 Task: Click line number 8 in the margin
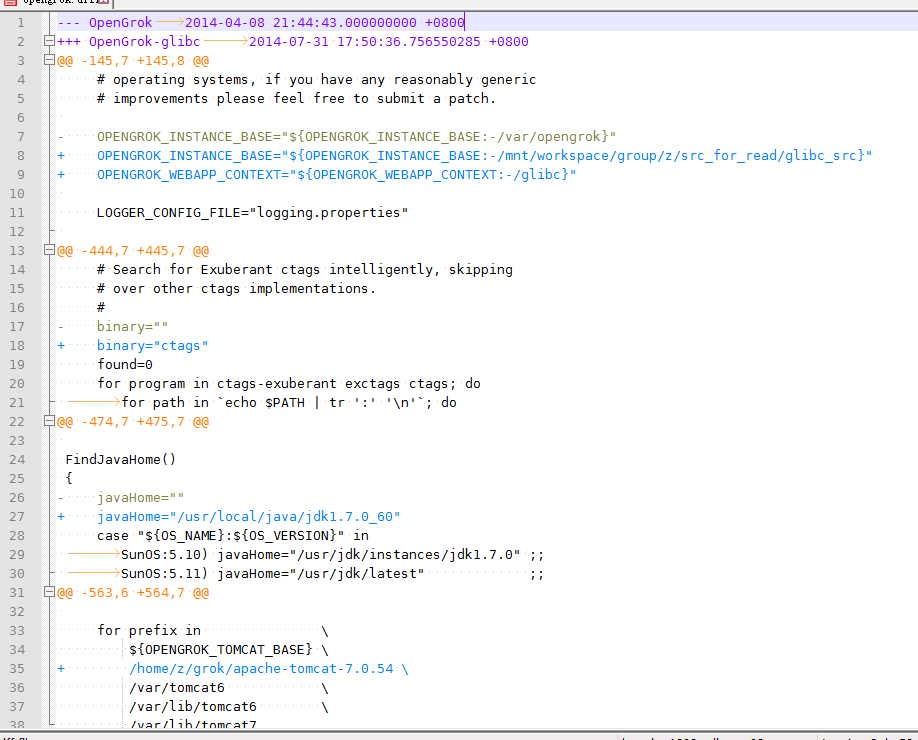[20, 155]
